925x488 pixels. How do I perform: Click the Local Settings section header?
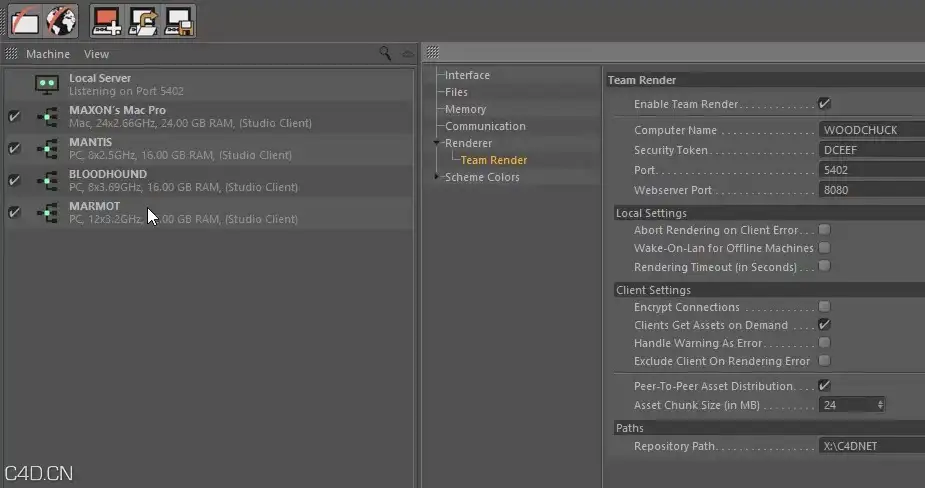pos(769,213)
